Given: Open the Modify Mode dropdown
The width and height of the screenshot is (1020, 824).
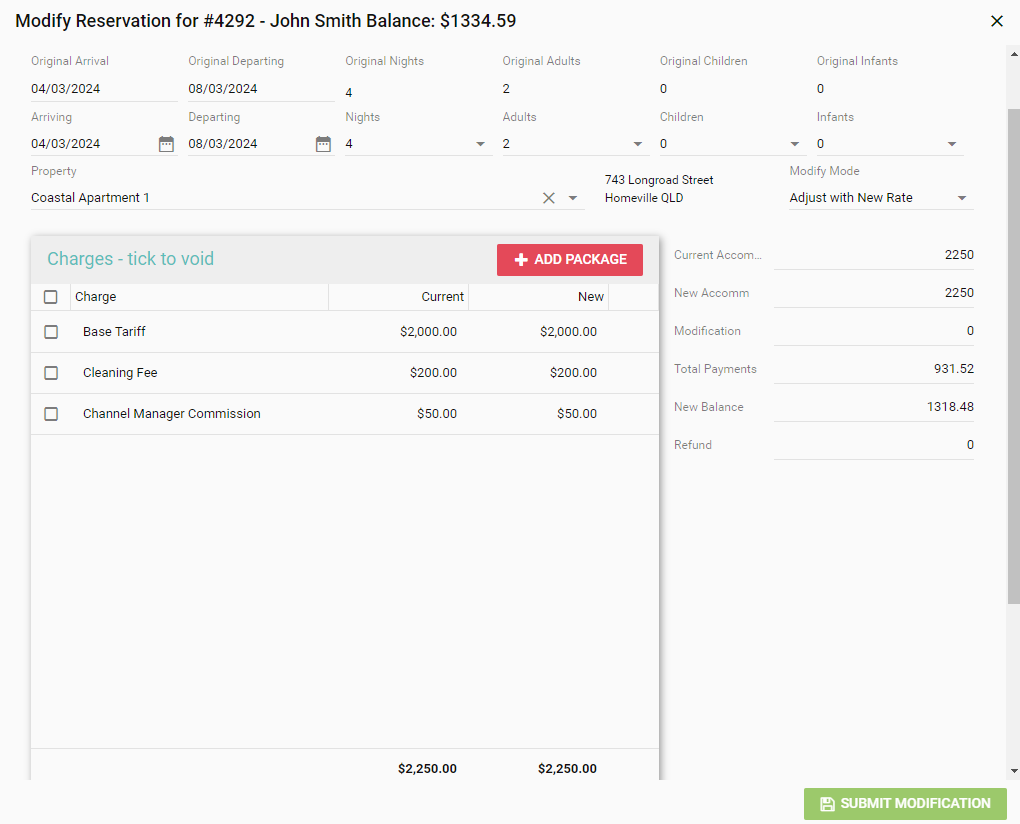Looking at the screenshot, I should point(962,198).
